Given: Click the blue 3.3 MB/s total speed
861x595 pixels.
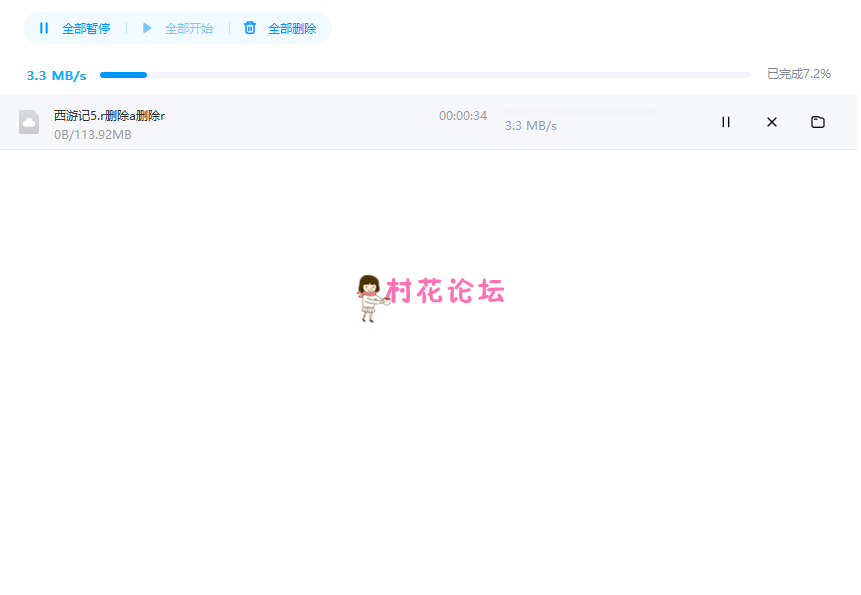Looking at the screenshot, I should [57, 76].
